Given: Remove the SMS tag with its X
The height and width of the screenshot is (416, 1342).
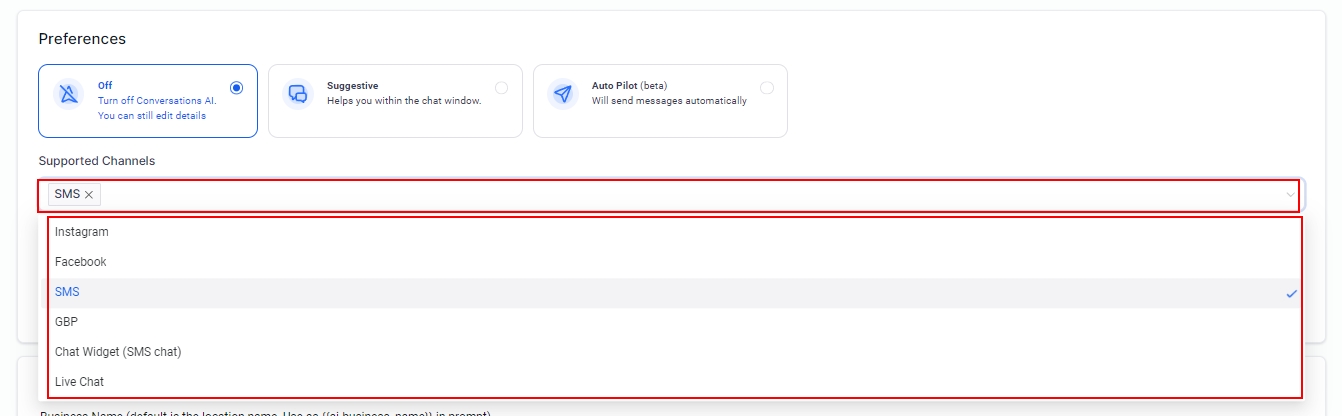Looking at the screenshot, I should coord(89,194).
